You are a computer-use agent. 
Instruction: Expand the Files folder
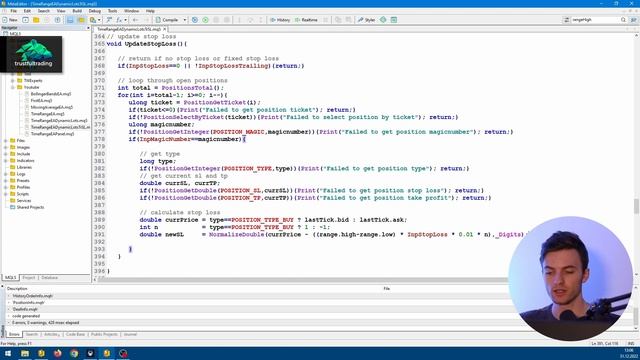pos(6,141)
